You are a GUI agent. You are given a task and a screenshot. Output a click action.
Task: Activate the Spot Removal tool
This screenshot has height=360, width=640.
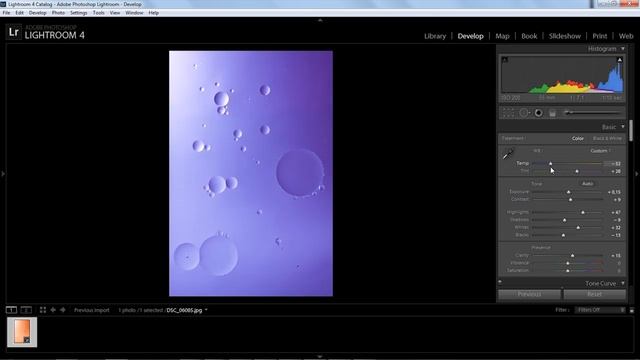pos(524,113)
